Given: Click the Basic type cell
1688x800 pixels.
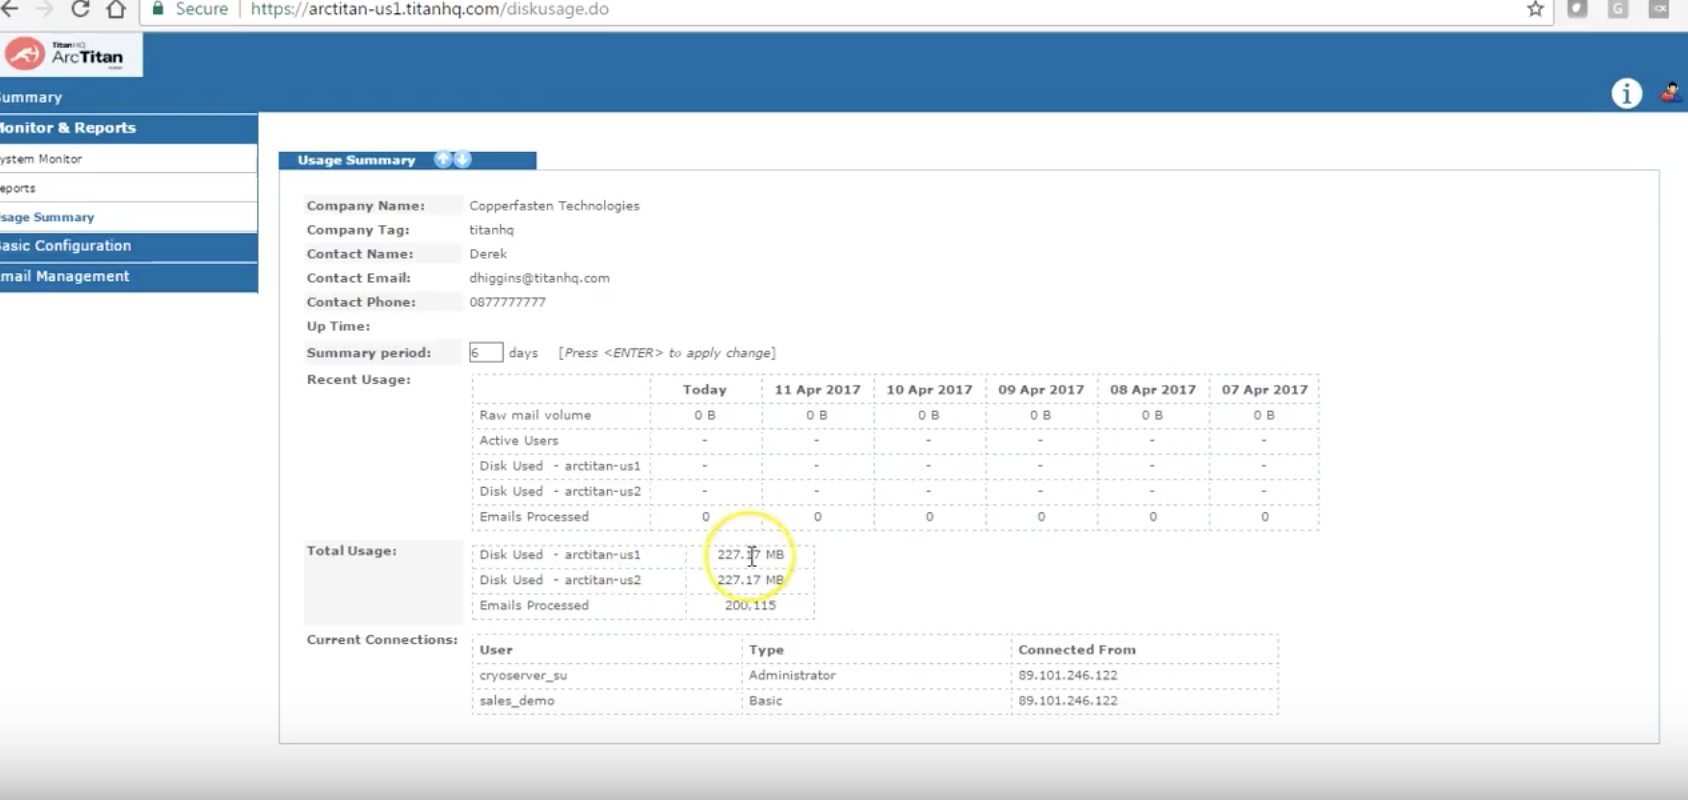Looking at the screenshot, I should [x=765, y=701].
